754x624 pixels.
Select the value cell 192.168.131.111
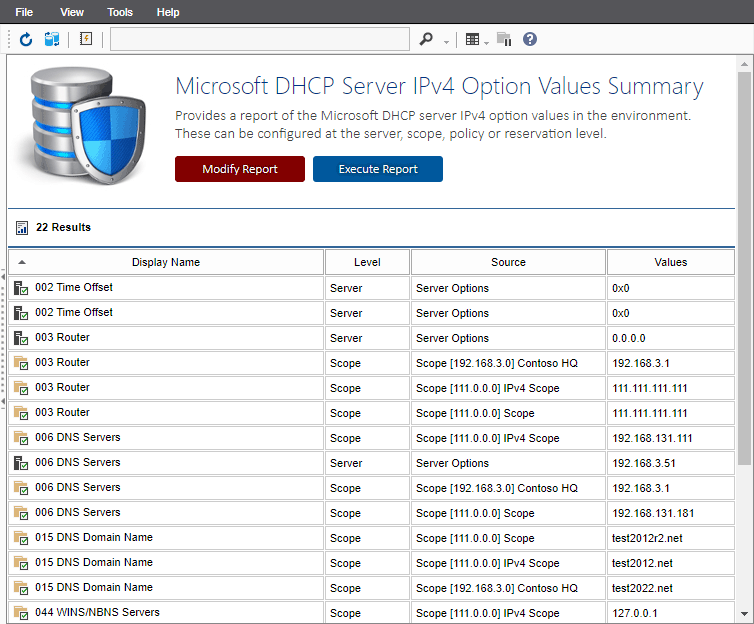coord(671,438)
